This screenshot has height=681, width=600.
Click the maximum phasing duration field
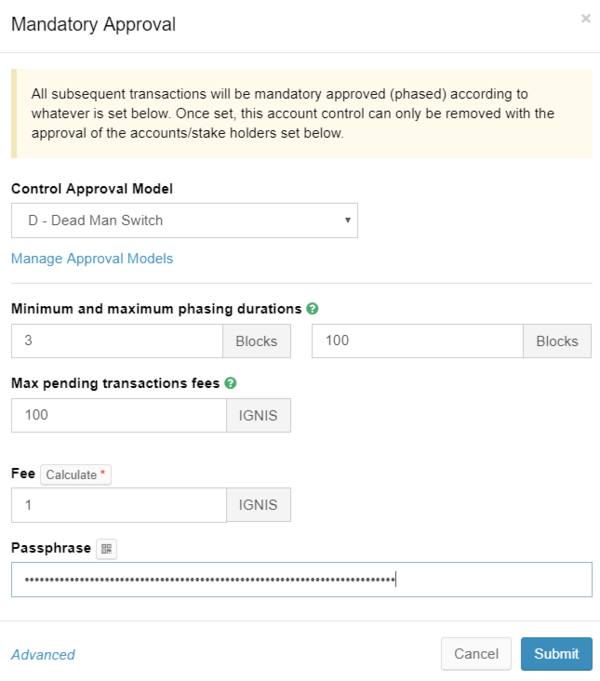coord(417,341)
